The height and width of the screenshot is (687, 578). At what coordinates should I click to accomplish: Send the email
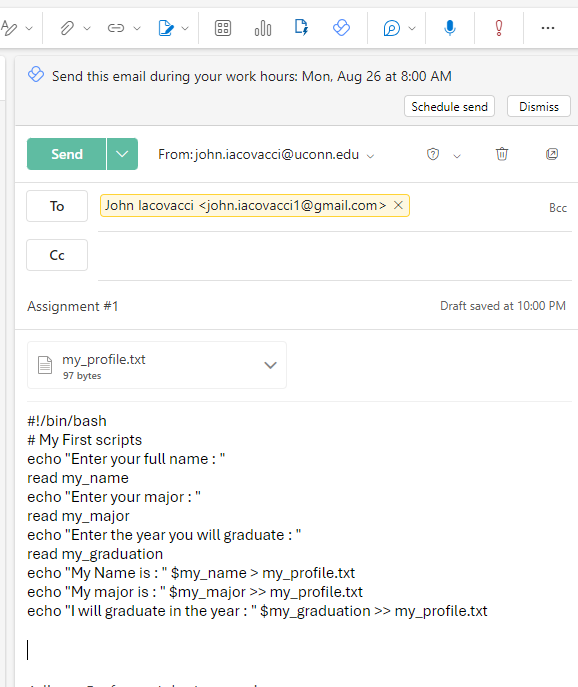point(67,154)
